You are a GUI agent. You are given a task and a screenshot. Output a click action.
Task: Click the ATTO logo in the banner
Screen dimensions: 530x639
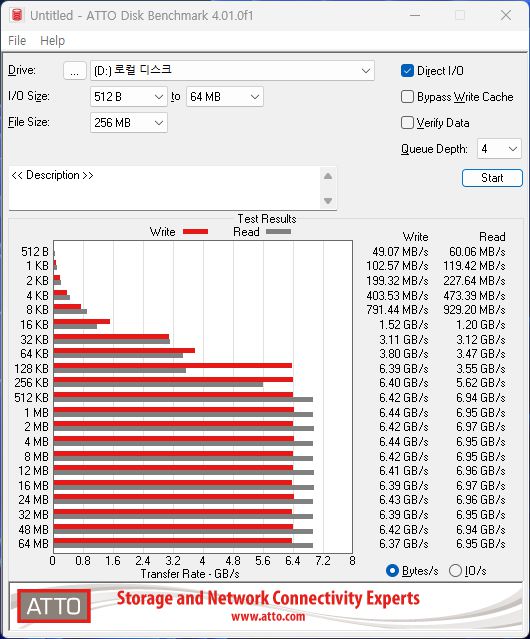(54, 606)
